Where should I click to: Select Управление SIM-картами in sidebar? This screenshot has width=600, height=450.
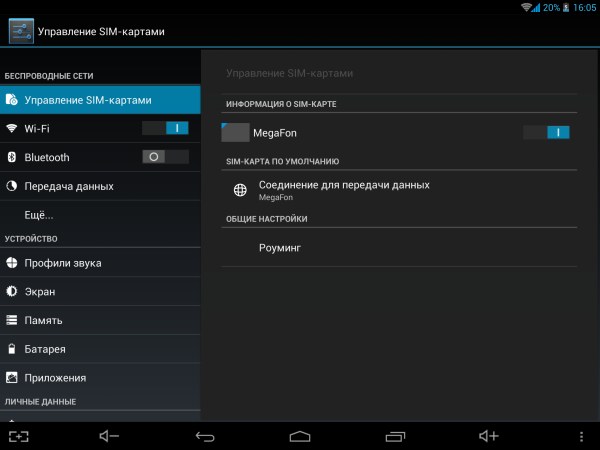(x=100, y=99)
